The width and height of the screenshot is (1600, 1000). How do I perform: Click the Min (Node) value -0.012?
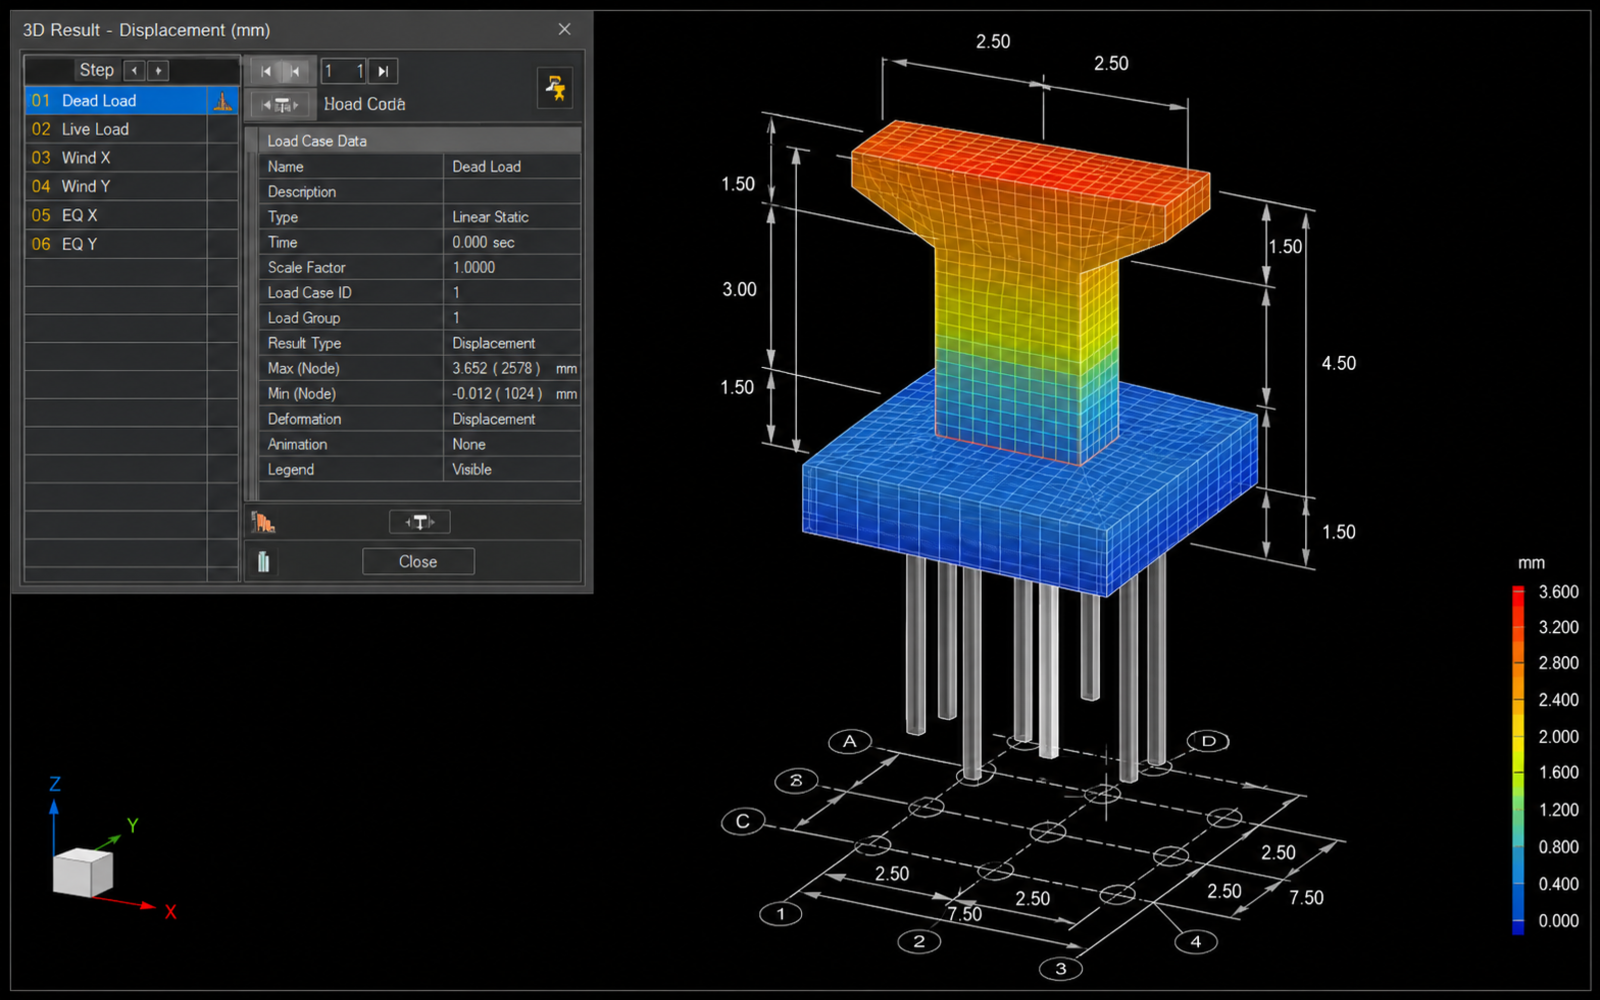[x=511, y=394]
